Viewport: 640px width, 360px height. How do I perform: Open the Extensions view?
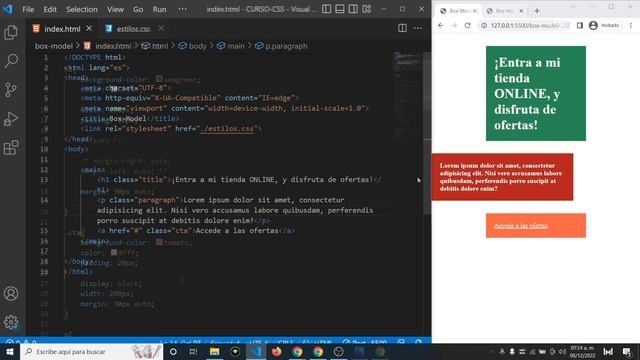11,148
